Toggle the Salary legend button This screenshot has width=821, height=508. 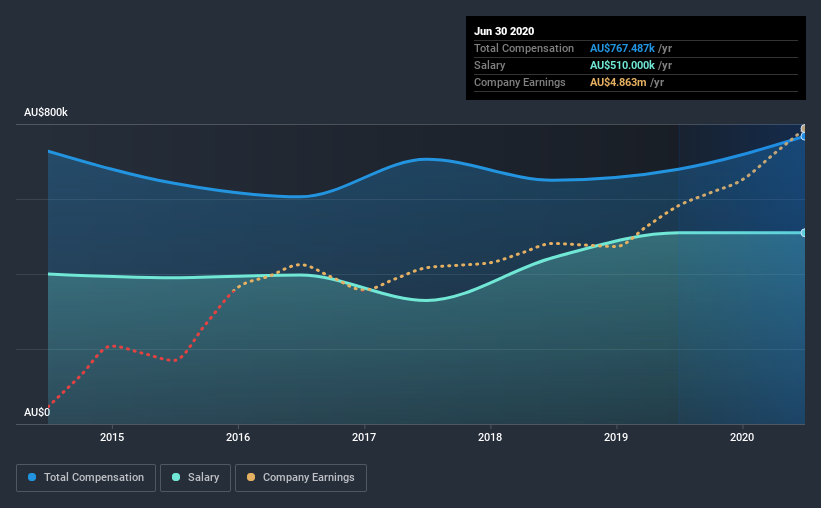click(x=195, y=478)
